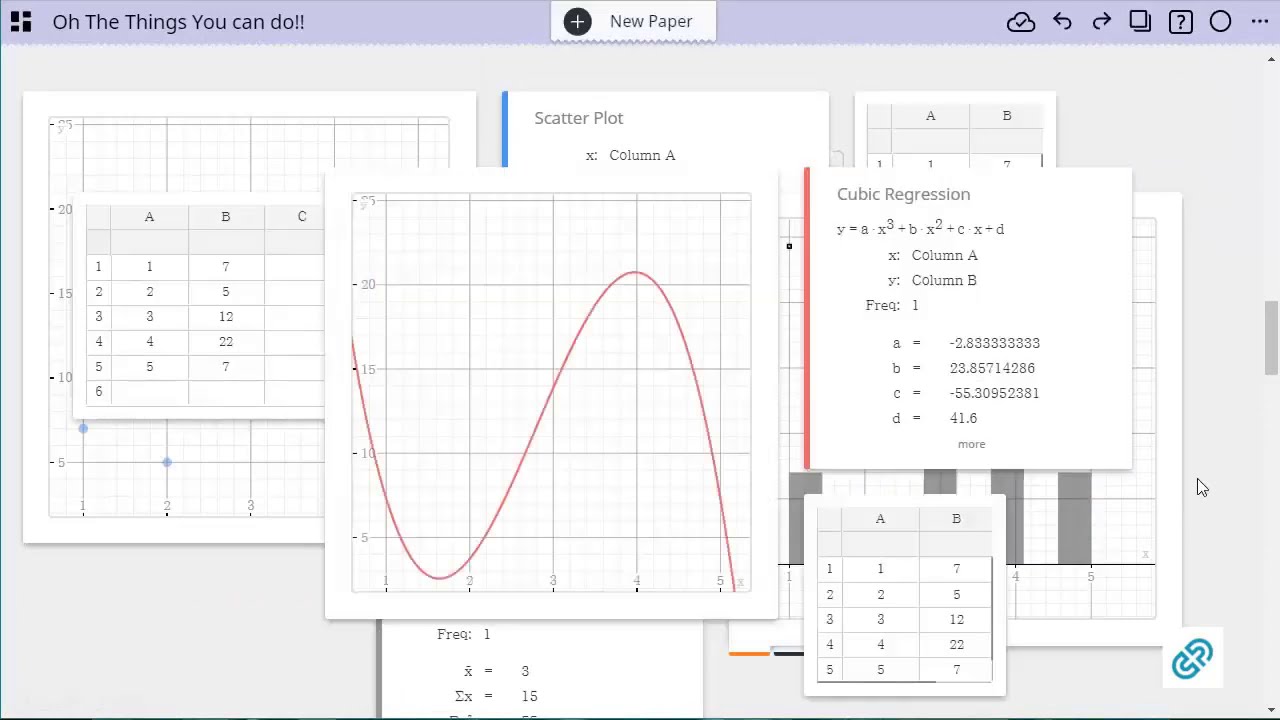Click the cloud saved status icon

(x=1021, y=22)
